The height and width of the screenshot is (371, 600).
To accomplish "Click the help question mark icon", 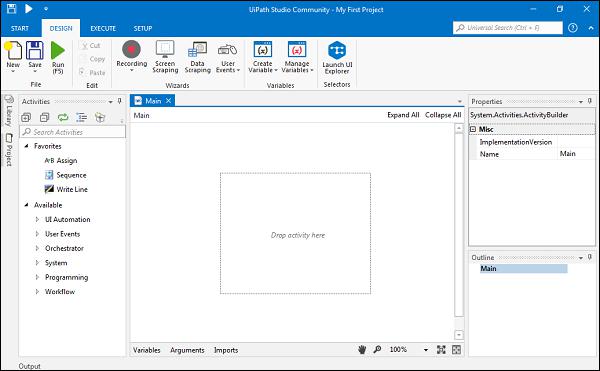I will click(572, 28).
